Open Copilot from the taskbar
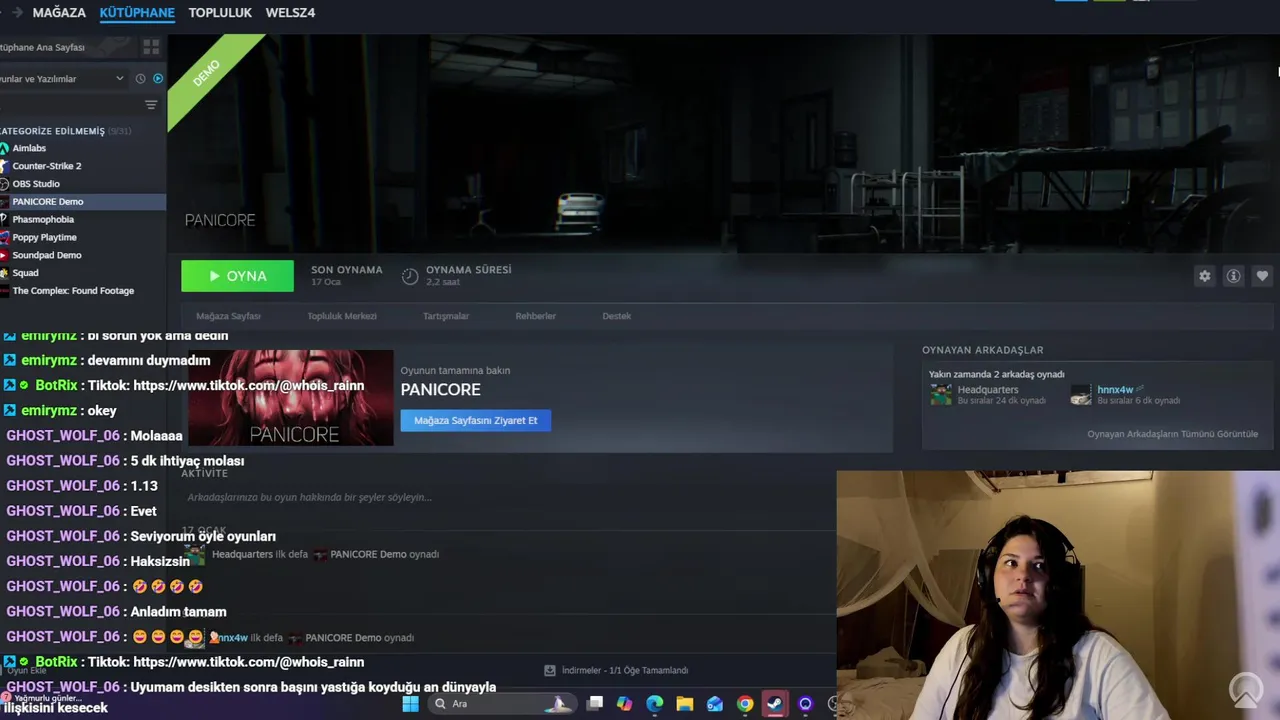The width and height of the screenshot is (1280, 720). pyautogui.click(x=624, y=704)
